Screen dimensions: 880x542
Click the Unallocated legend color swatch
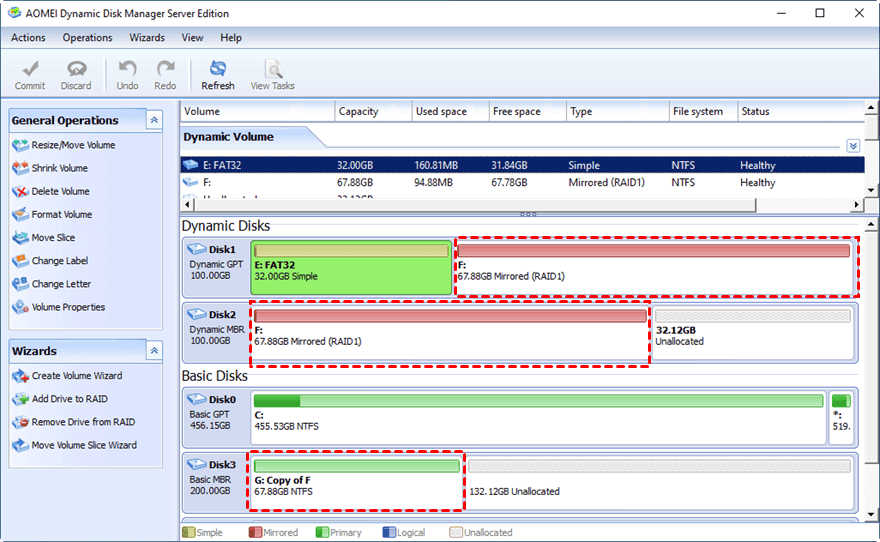point(456,532)
